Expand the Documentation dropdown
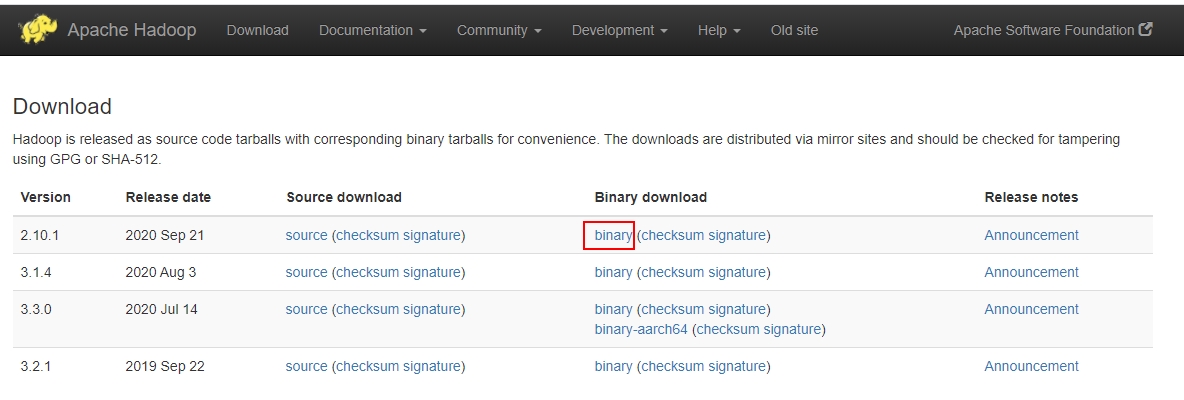1184x400 pixels. (373, 30)
